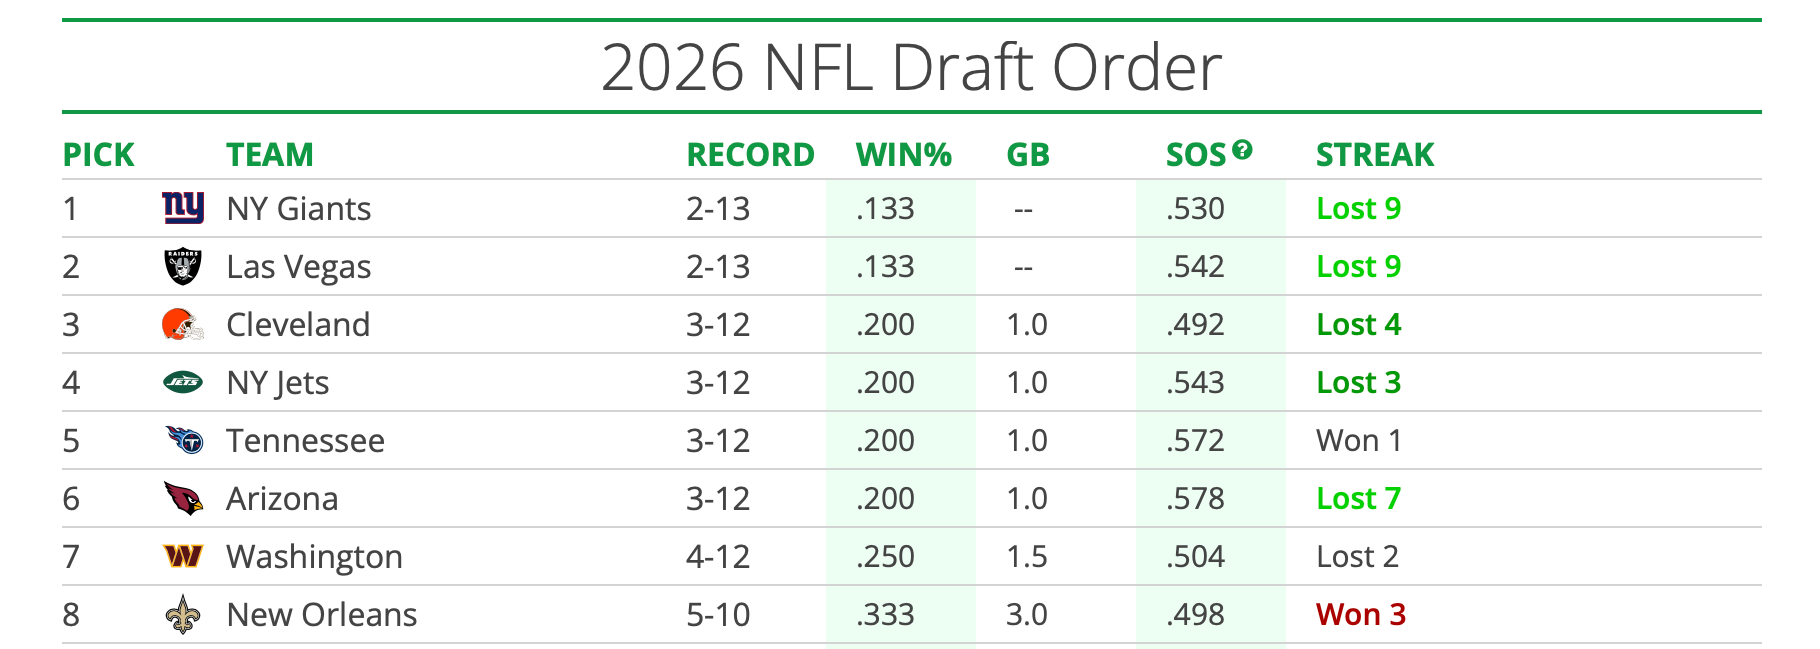Sort table by PICK column header
1820x649 pixels.
point(98,155)
